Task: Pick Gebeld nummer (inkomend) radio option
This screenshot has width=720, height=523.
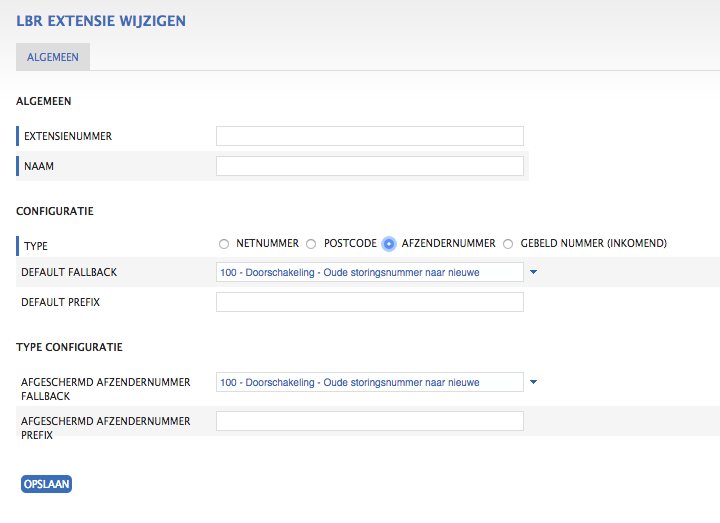Action: tap(508, 244)
